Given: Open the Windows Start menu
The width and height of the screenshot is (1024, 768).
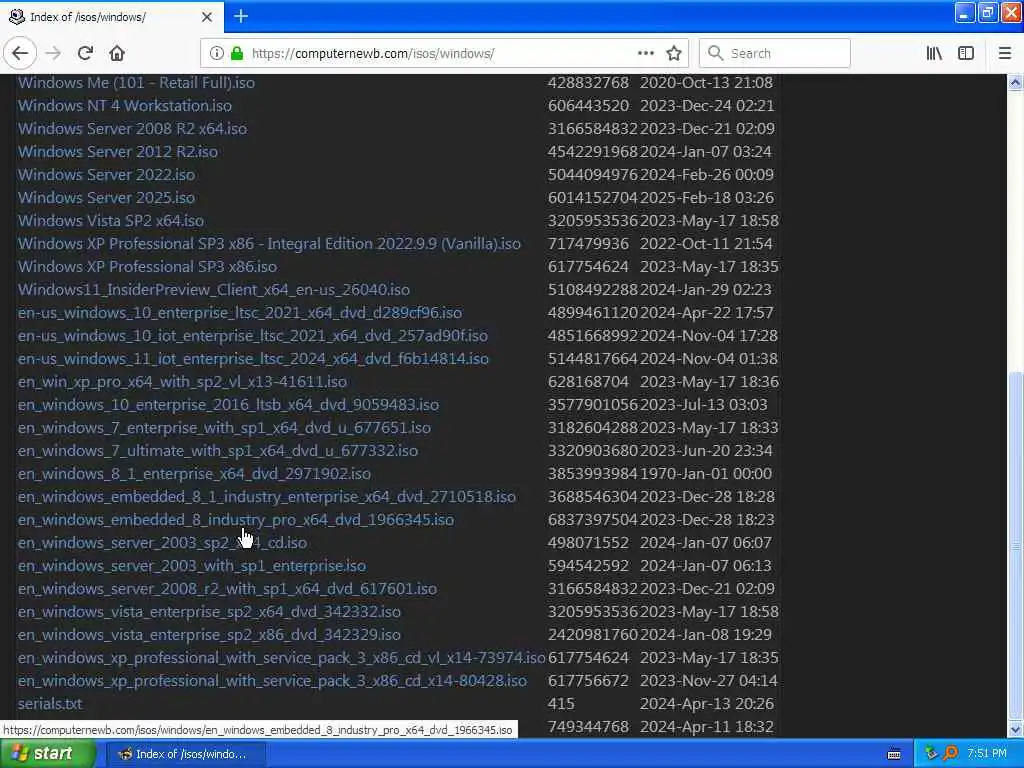Looking at the screenshot, I should coord(48,754).
